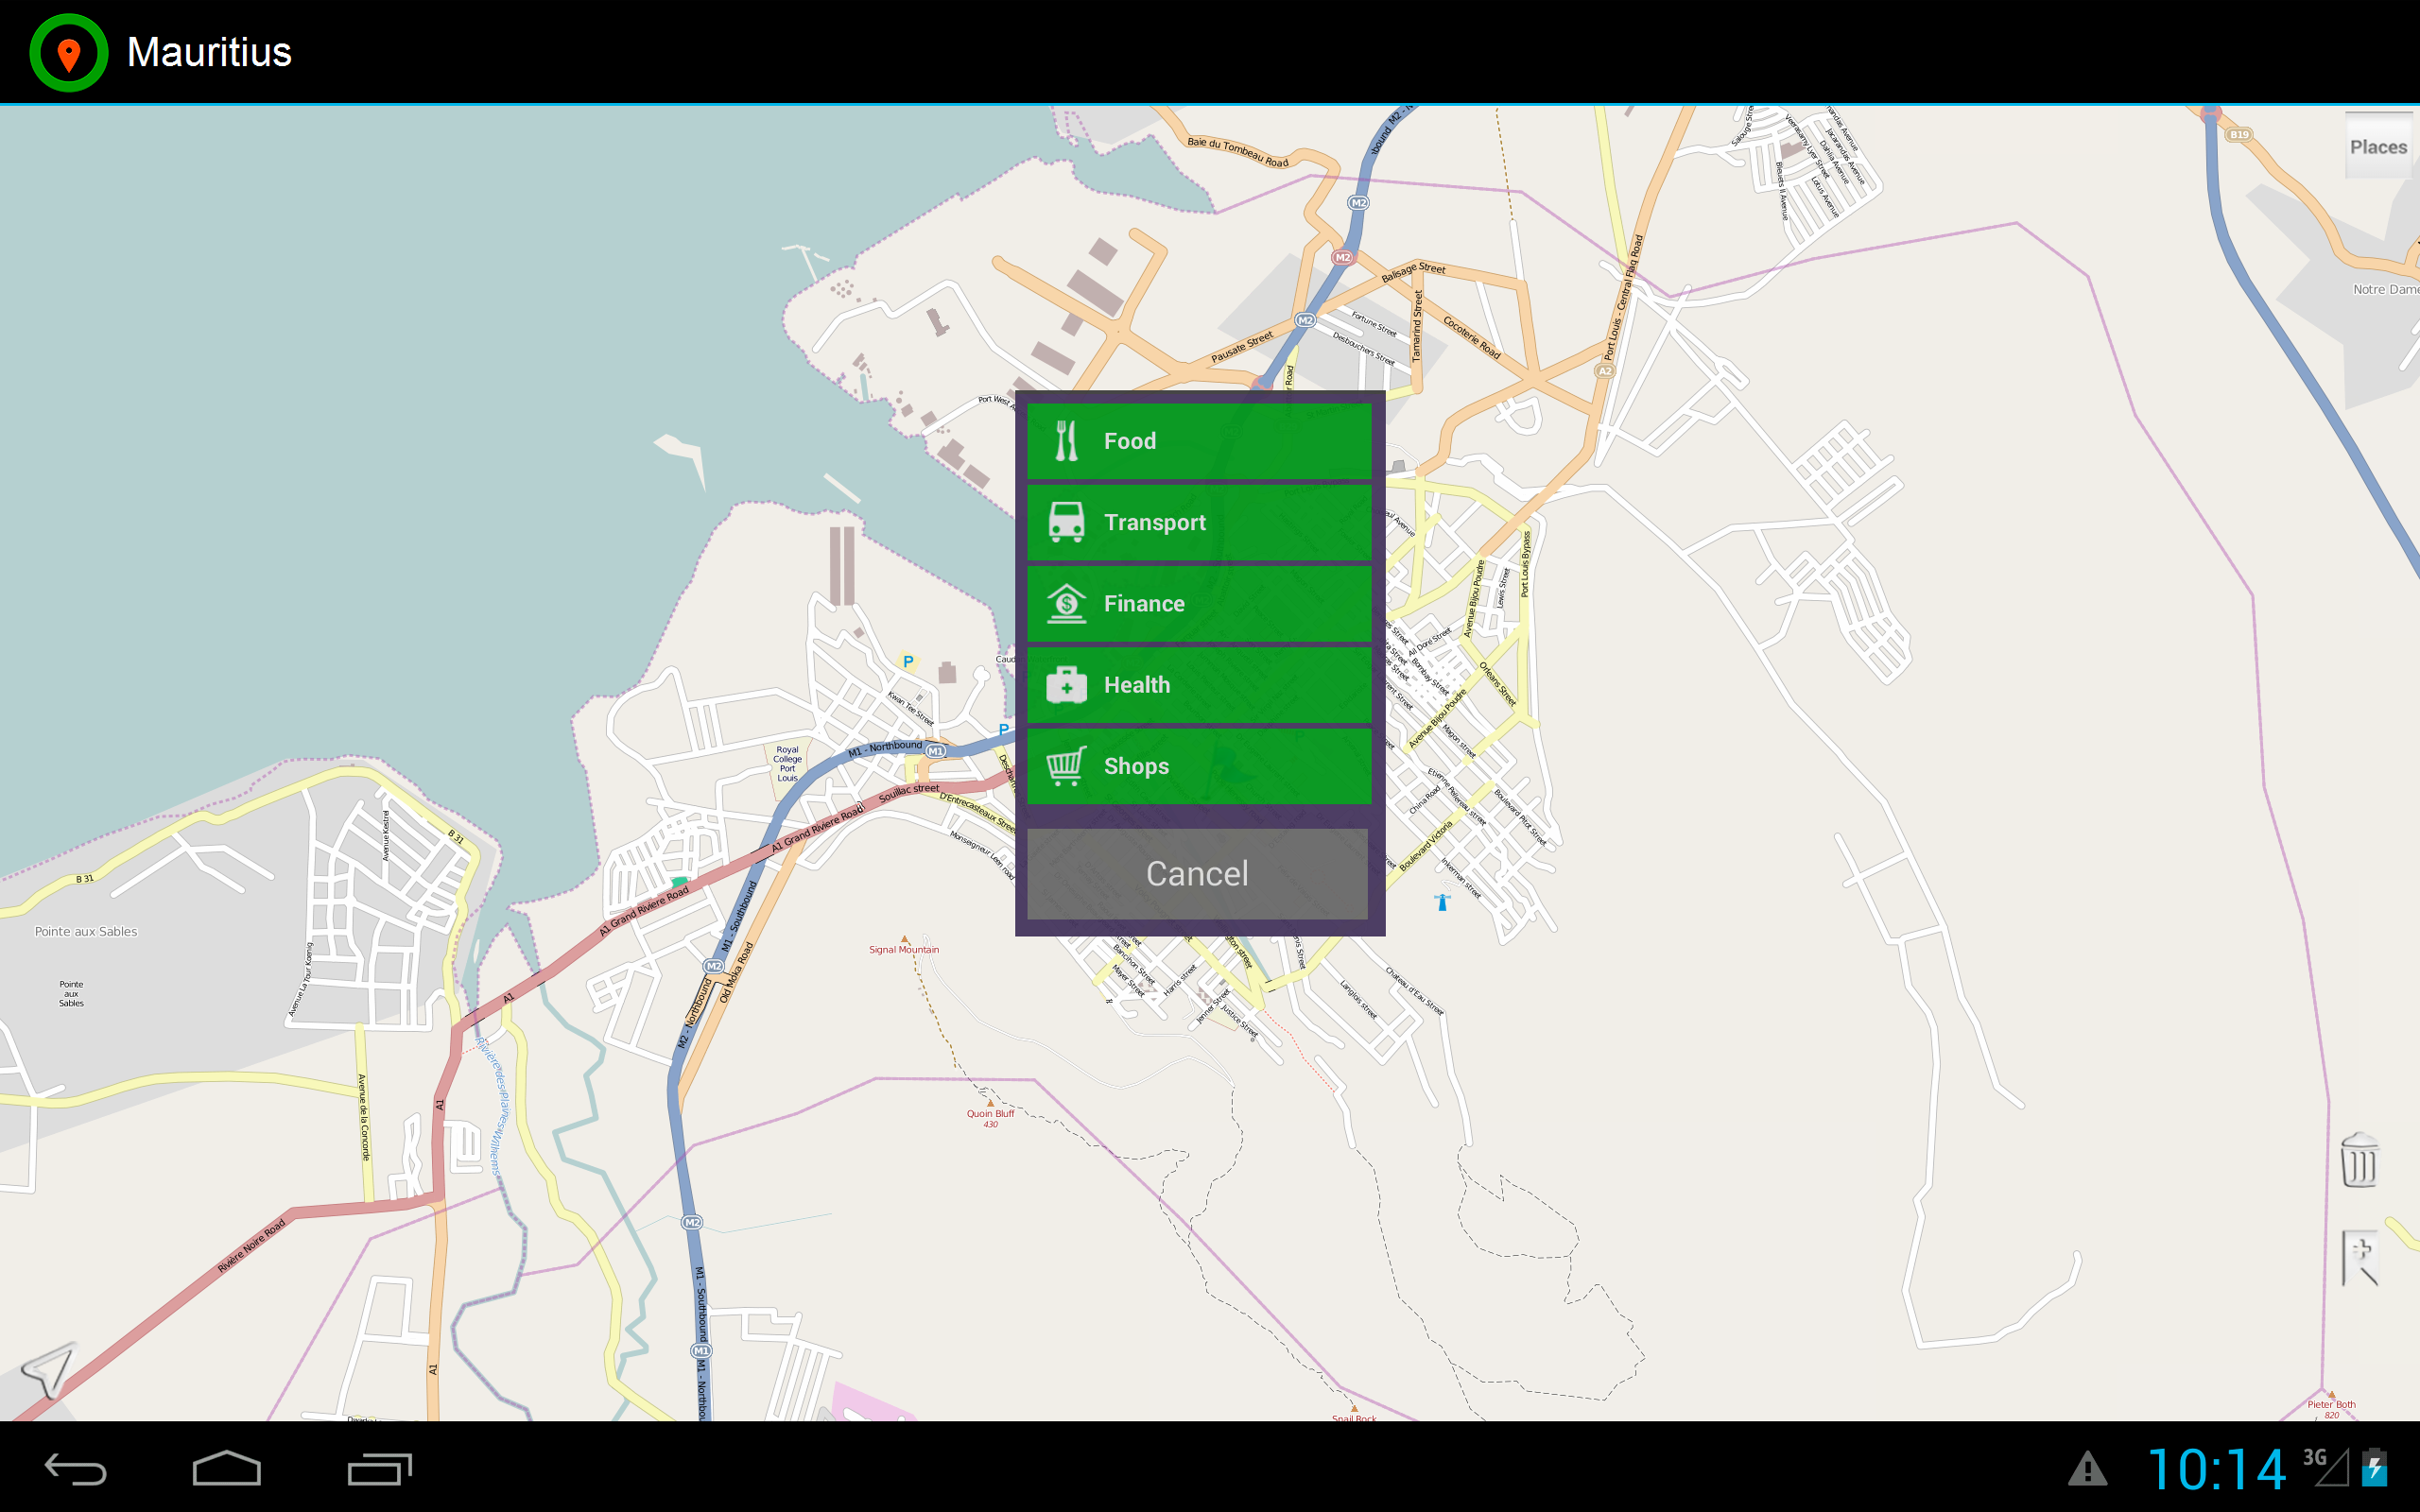Tap the Mauritius location pin logo

68,51
